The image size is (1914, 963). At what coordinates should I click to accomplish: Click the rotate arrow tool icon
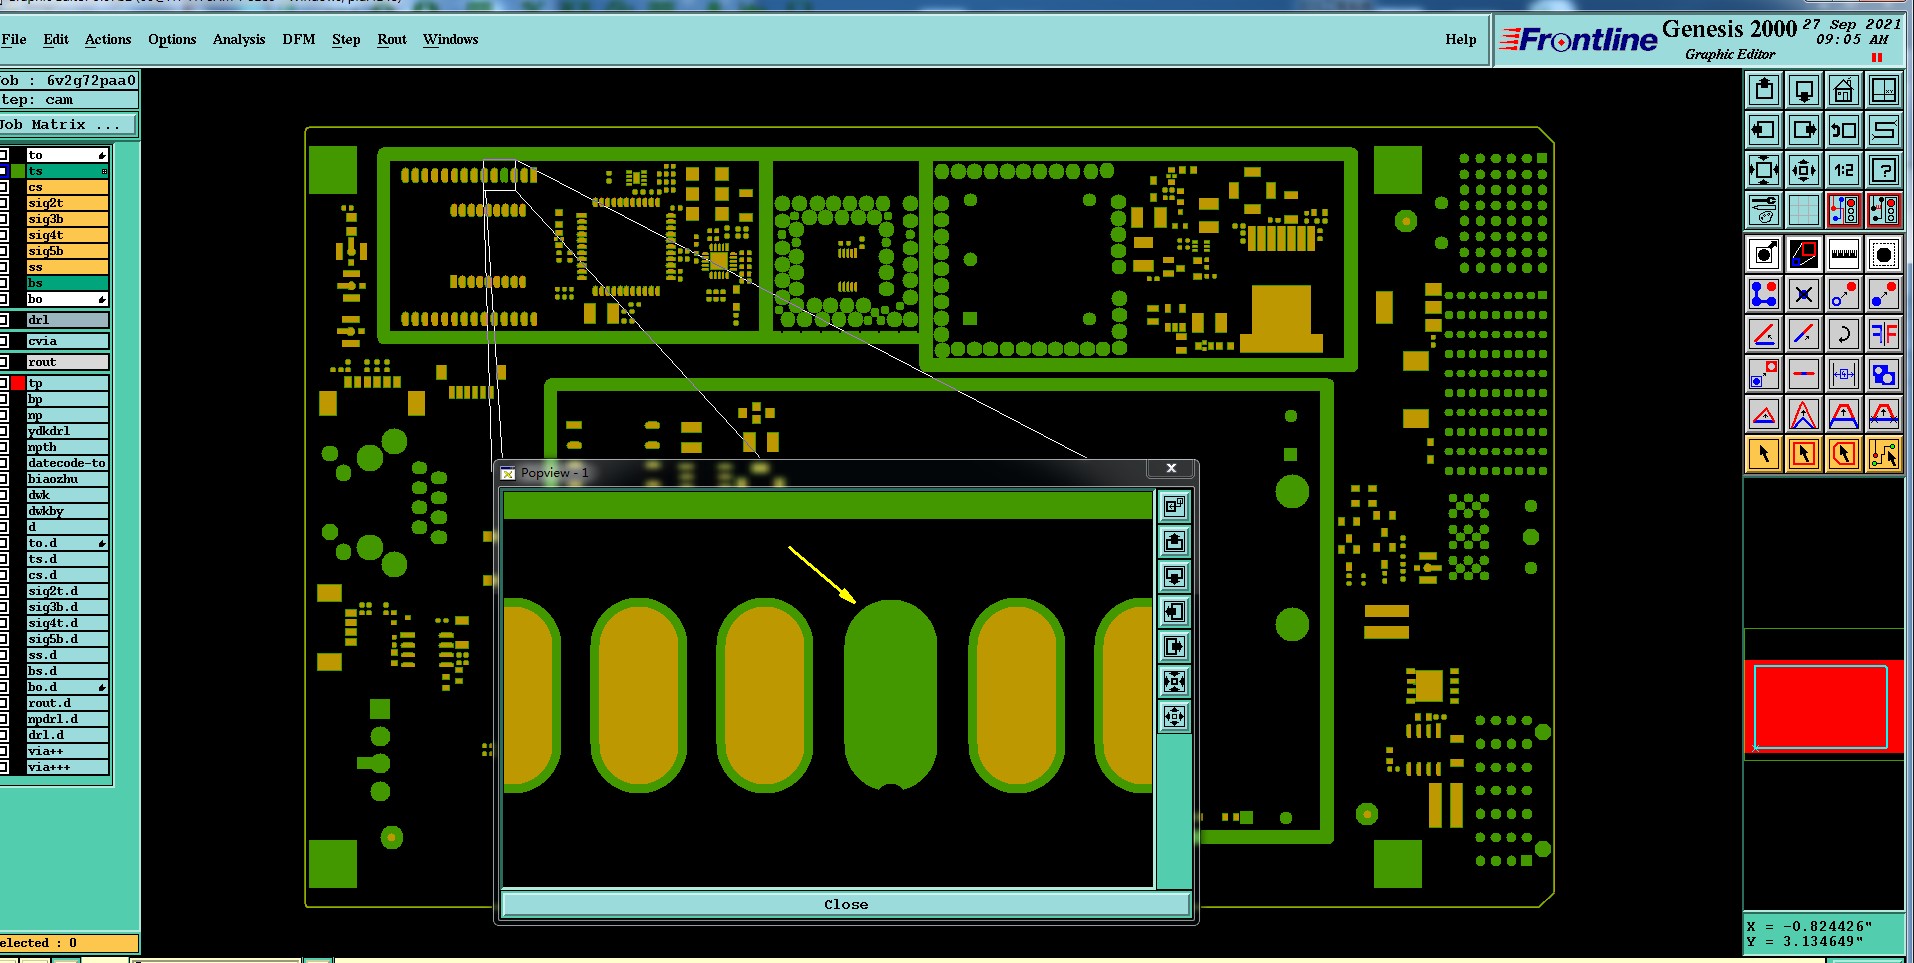1844,334
